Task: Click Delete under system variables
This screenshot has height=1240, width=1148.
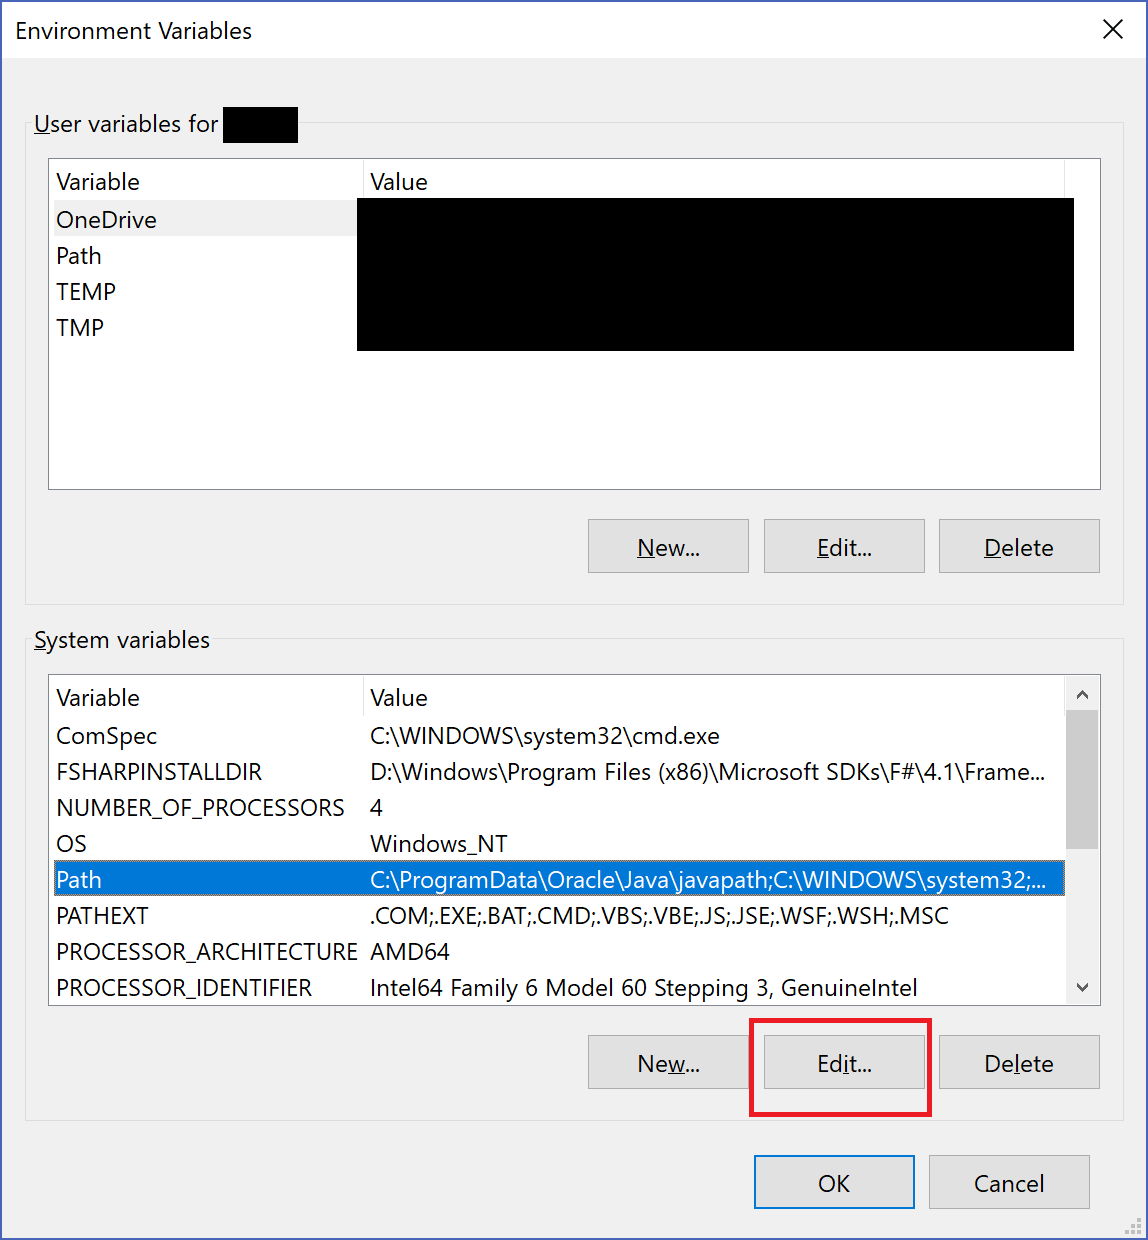Action: pos(1018,1062)
